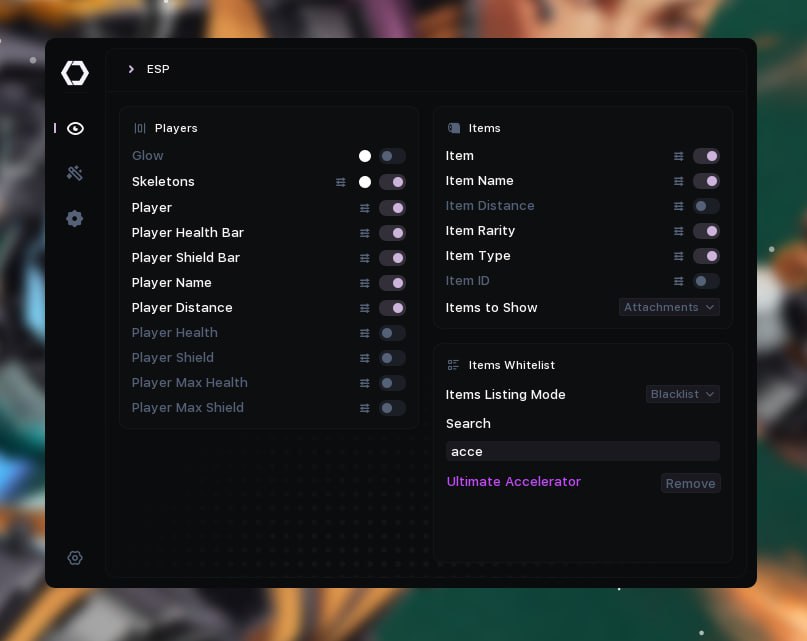807x641 pixels.
Task: Open Item Name options sliders icon
Action: pos(679,181)
